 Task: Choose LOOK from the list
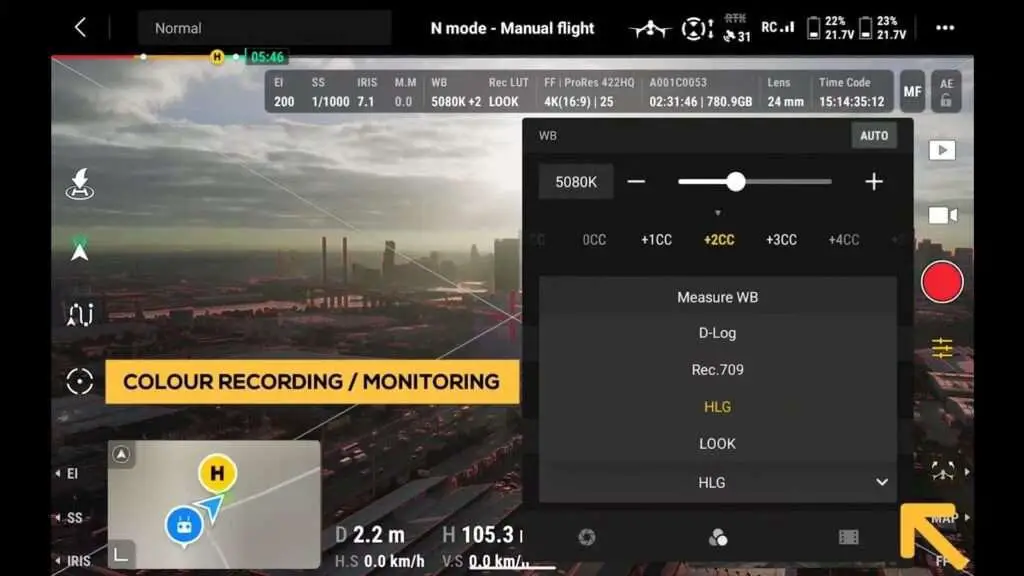[718, 443]
